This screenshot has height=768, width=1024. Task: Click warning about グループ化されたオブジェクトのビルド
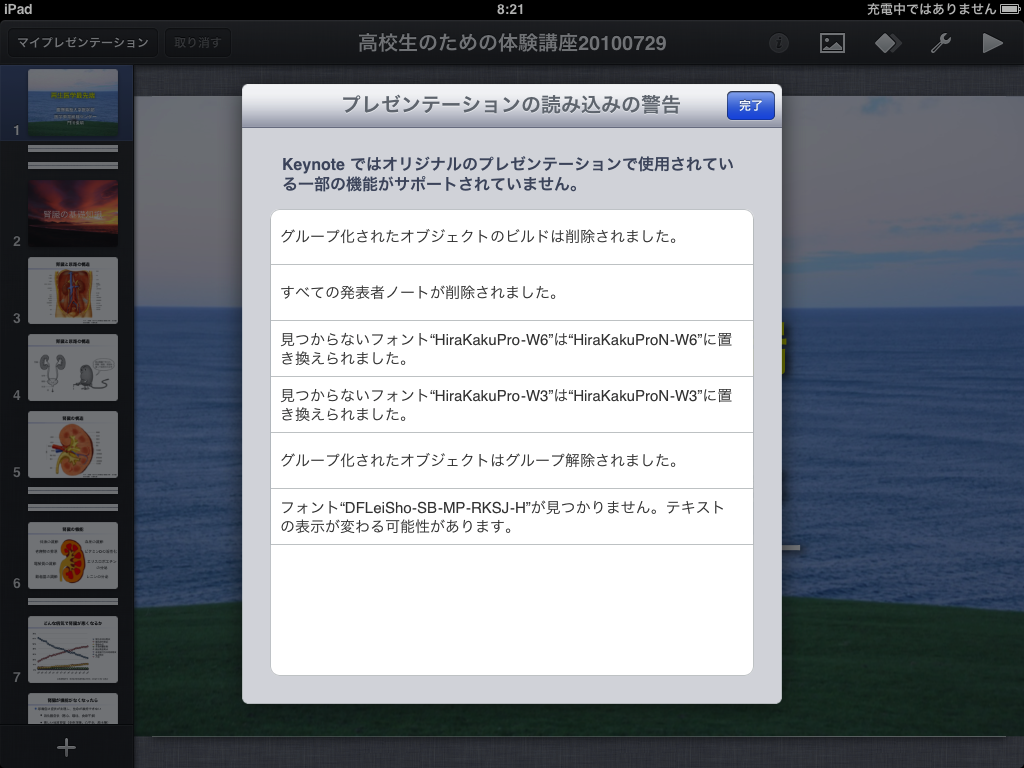512,237
